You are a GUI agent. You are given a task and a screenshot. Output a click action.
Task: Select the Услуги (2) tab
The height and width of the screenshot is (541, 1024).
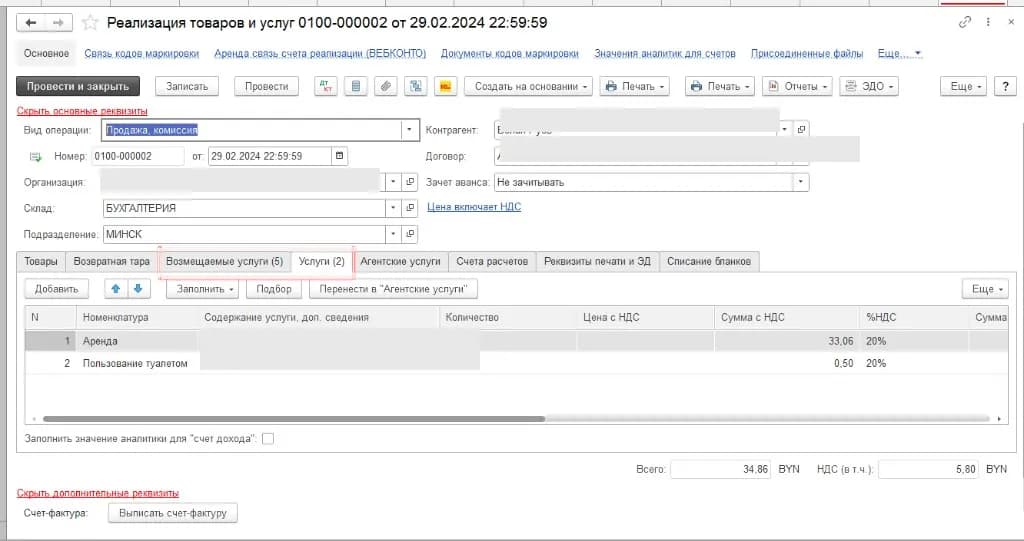pyautogui.click(x=321, y=261)
